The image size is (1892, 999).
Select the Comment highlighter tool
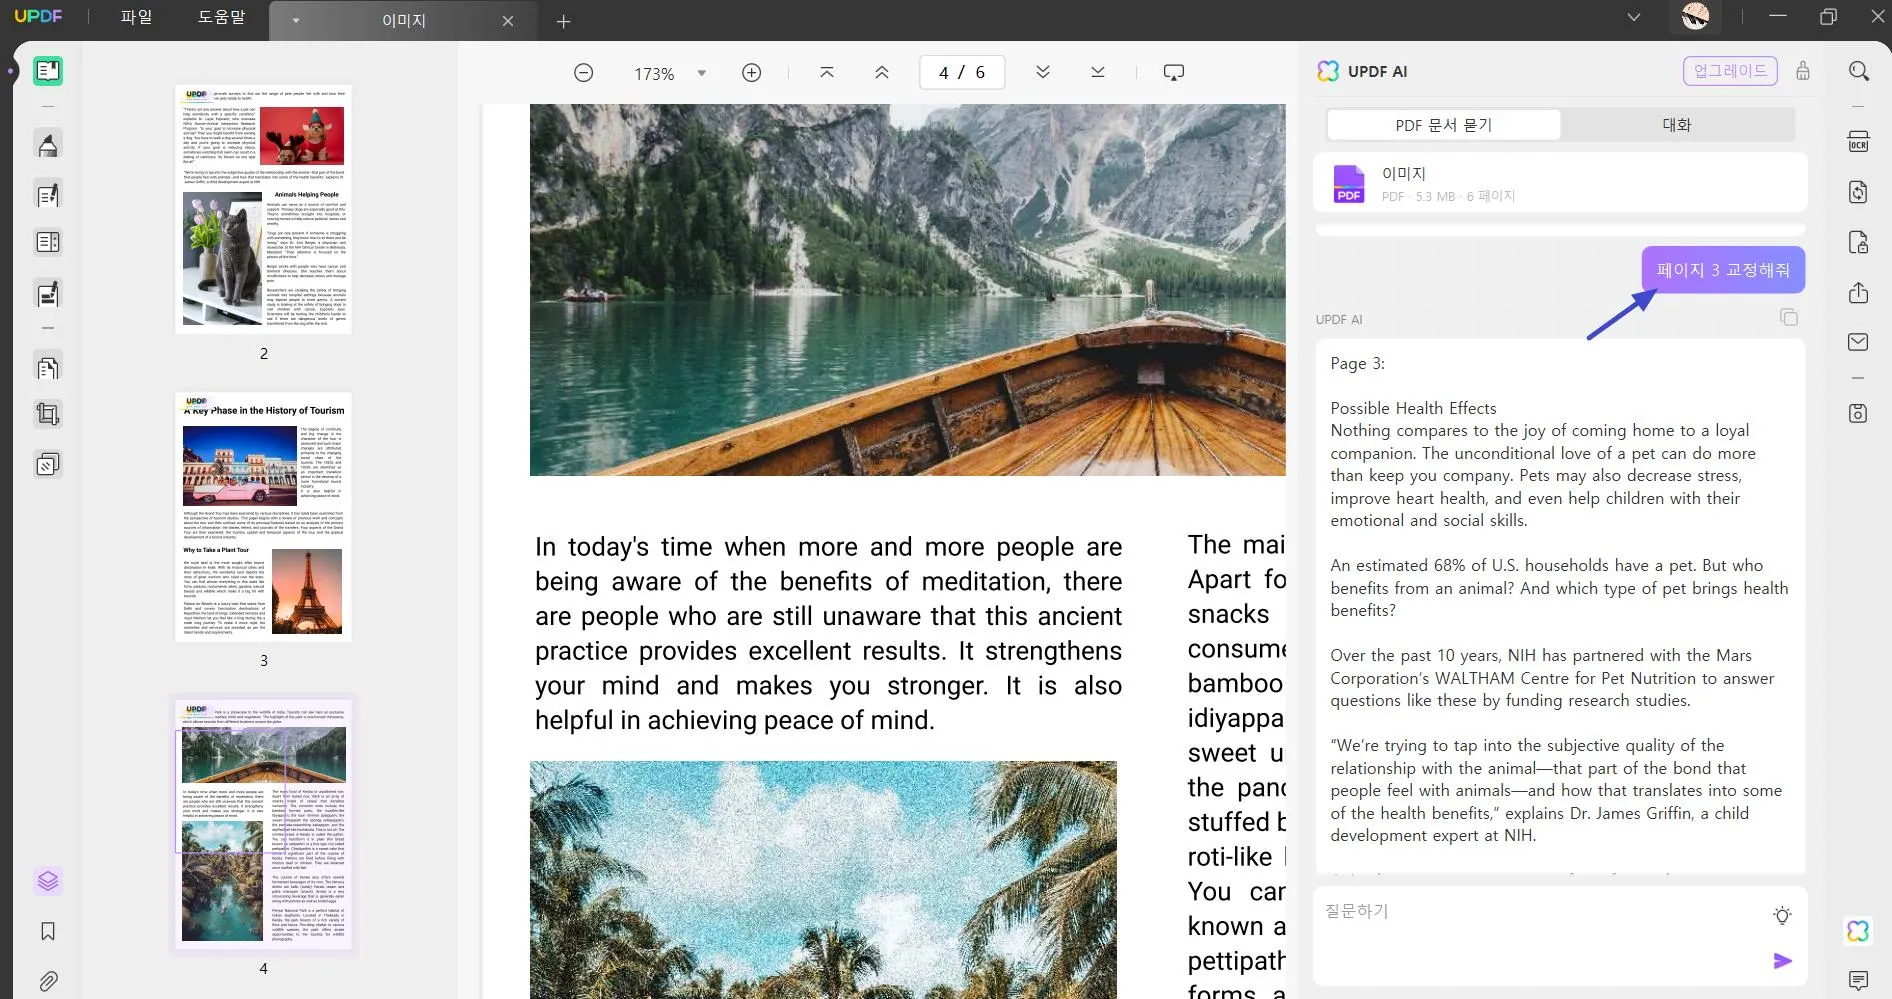point(47,145)
